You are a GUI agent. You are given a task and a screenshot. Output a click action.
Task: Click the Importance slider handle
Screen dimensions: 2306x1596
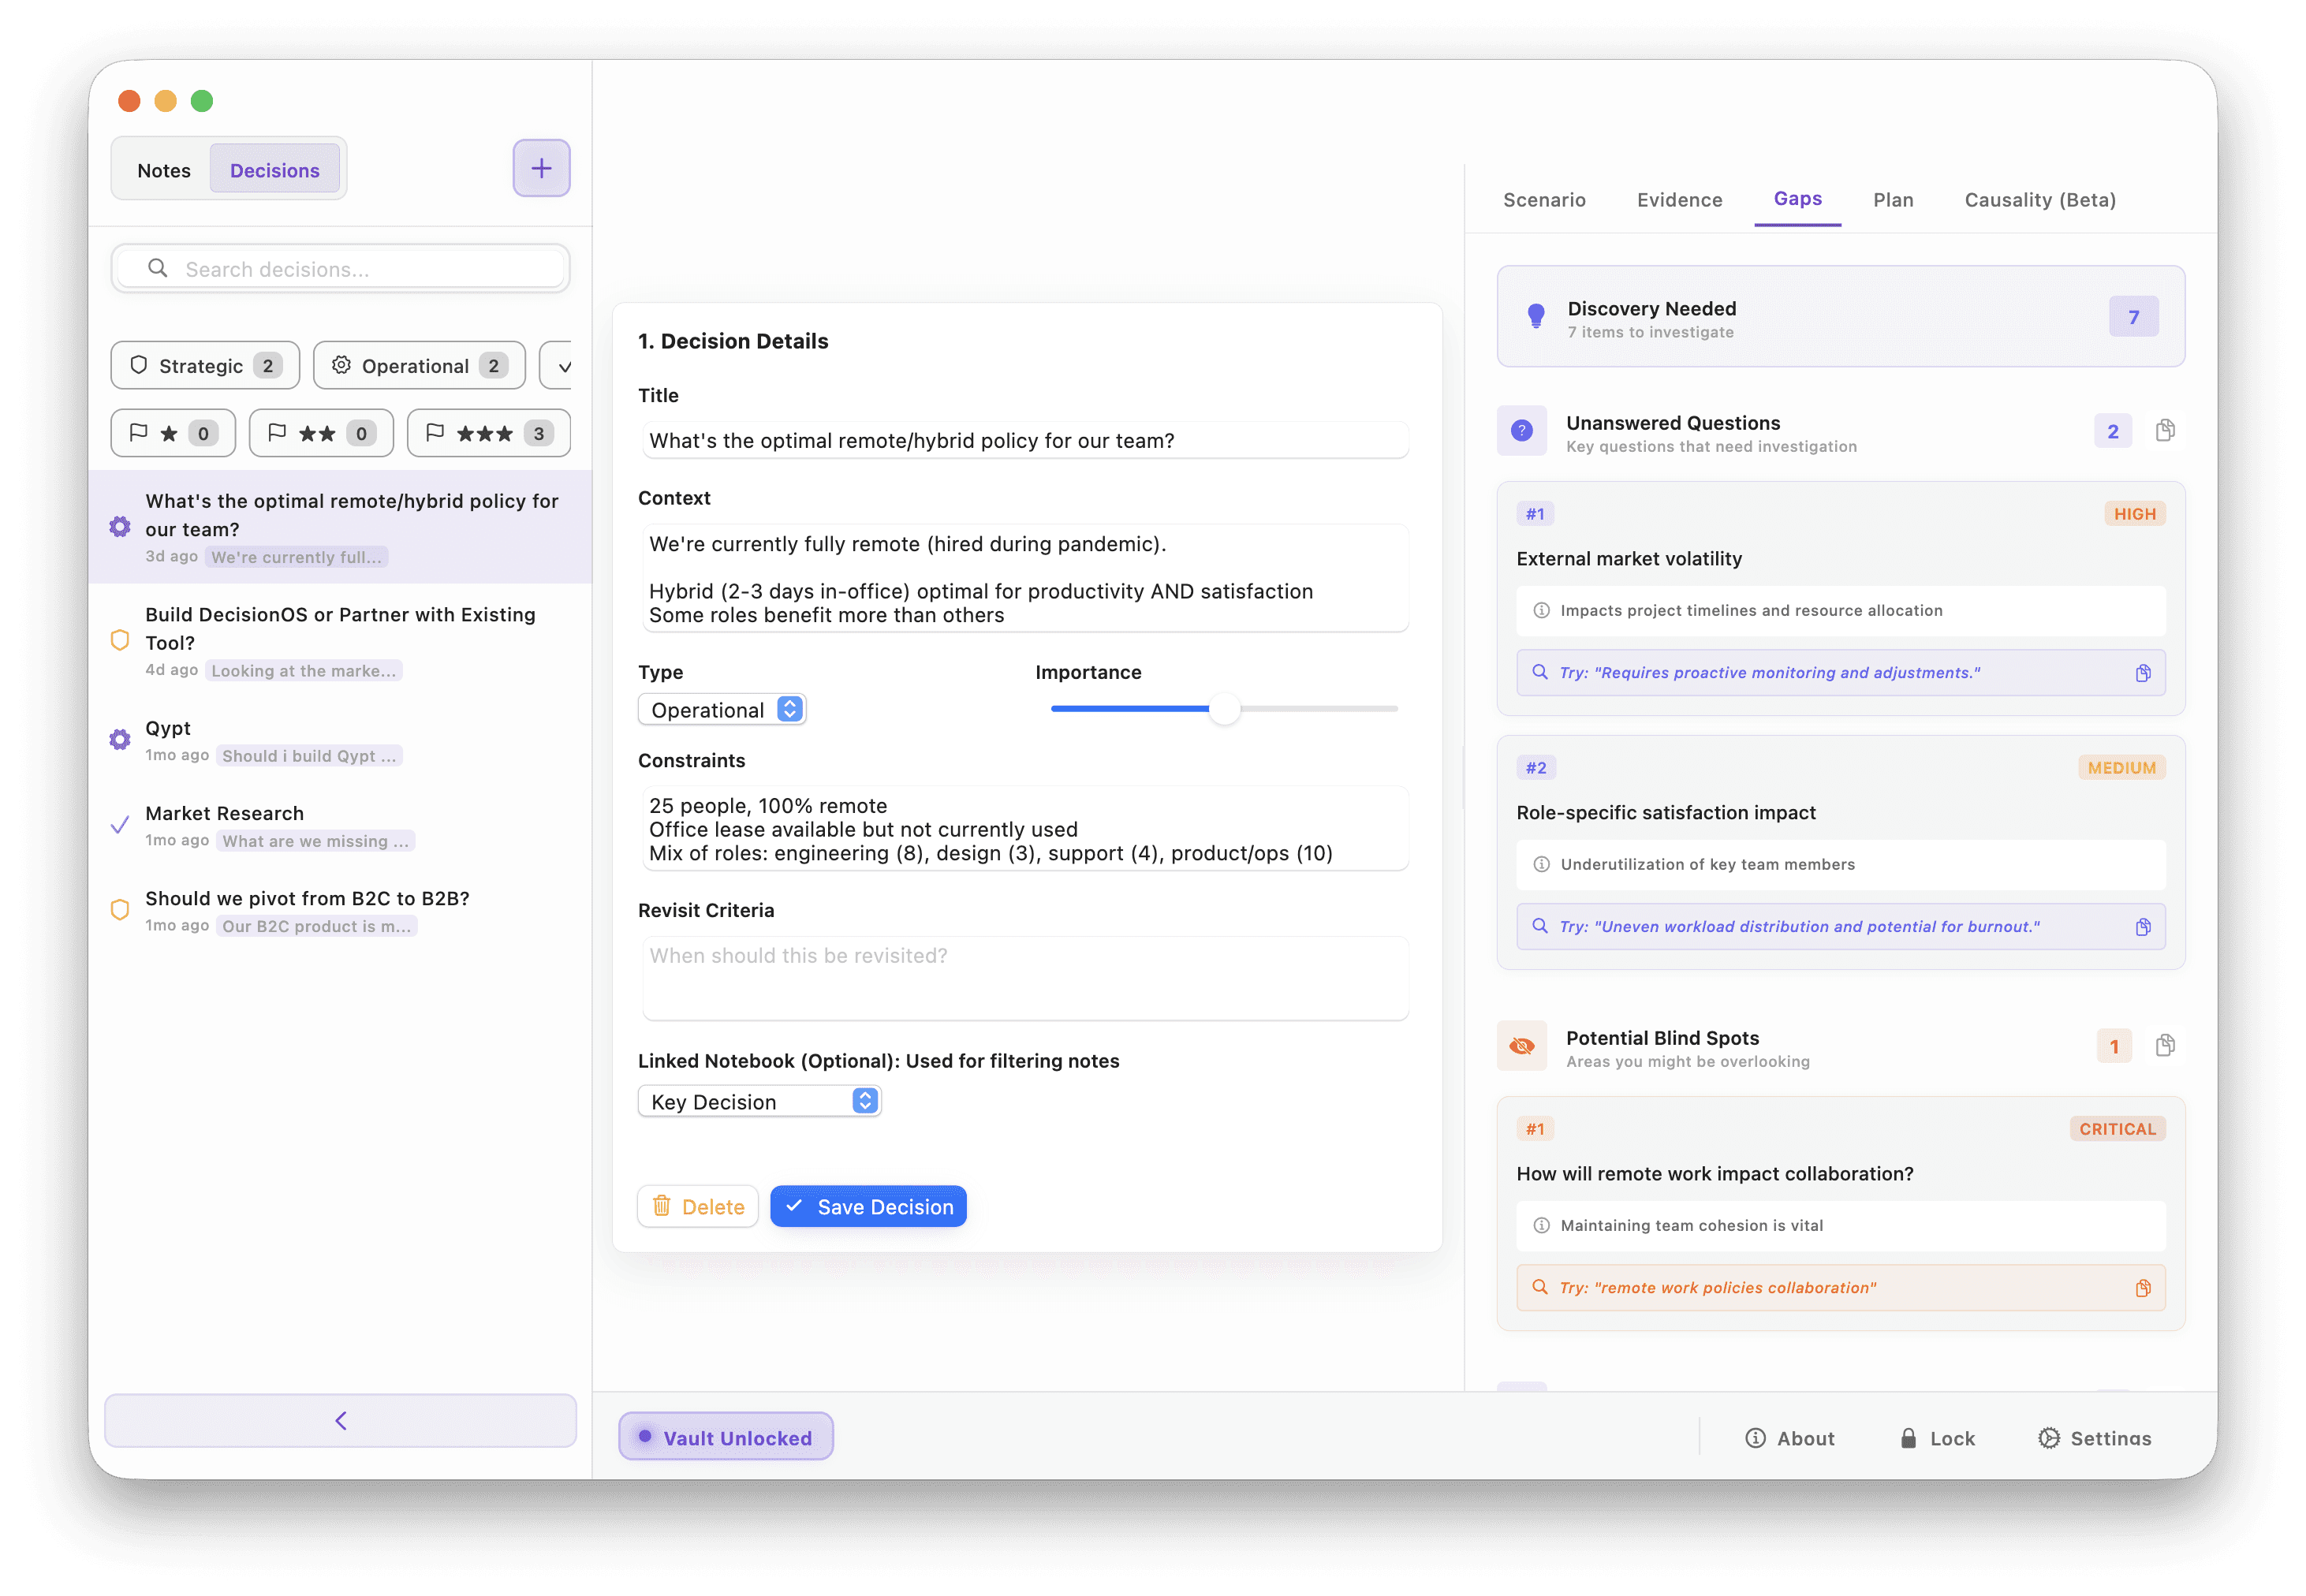[1224, 709]
